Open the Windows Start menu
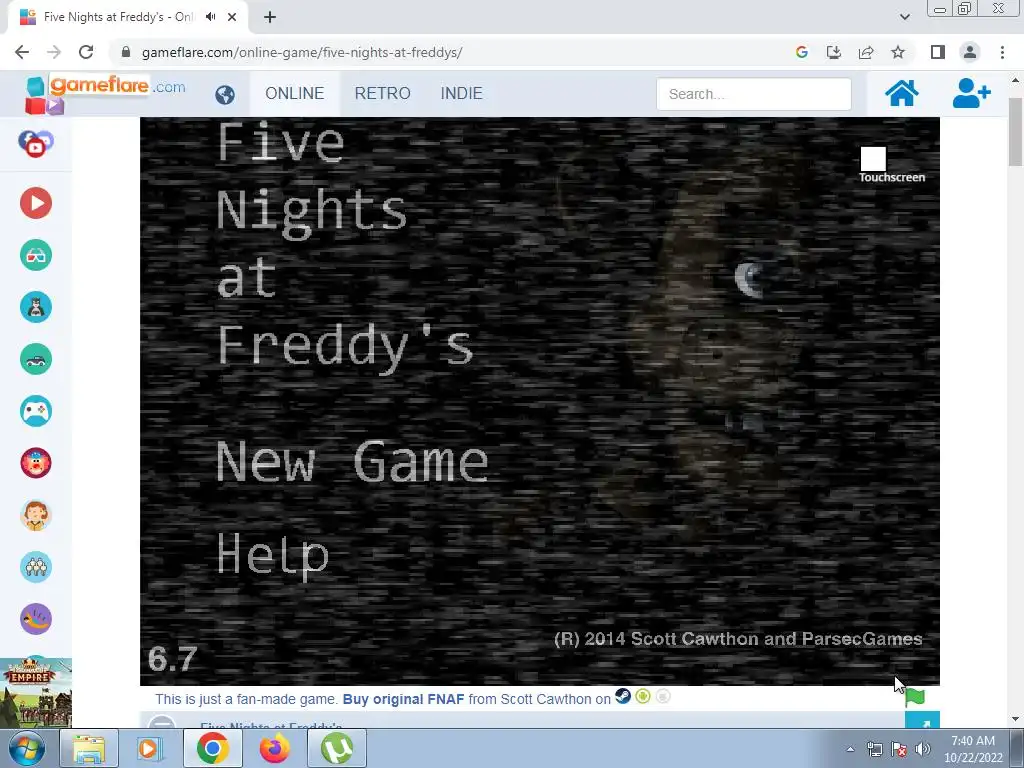Image resolution: width=1024 pixels, height=768 pixels. coord(27,748)
